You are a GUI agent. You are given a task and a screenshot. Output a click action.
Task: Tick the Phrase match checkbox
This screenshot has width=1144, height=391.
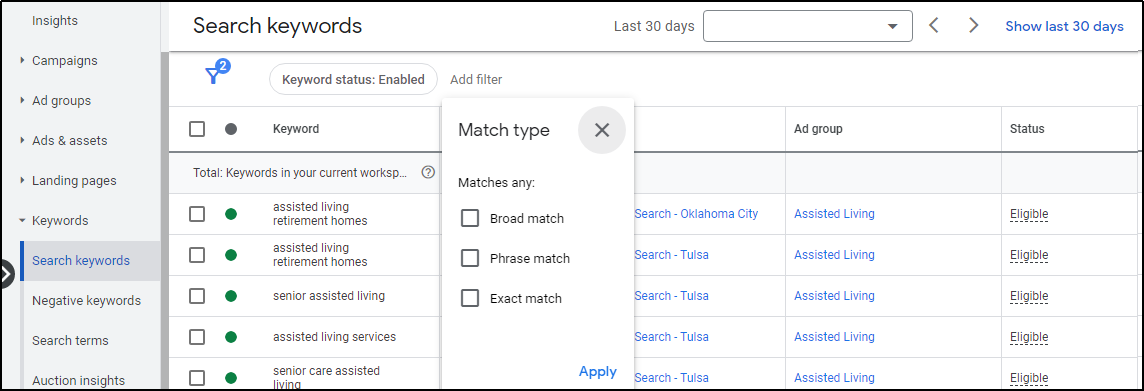(x=470, y=258)
